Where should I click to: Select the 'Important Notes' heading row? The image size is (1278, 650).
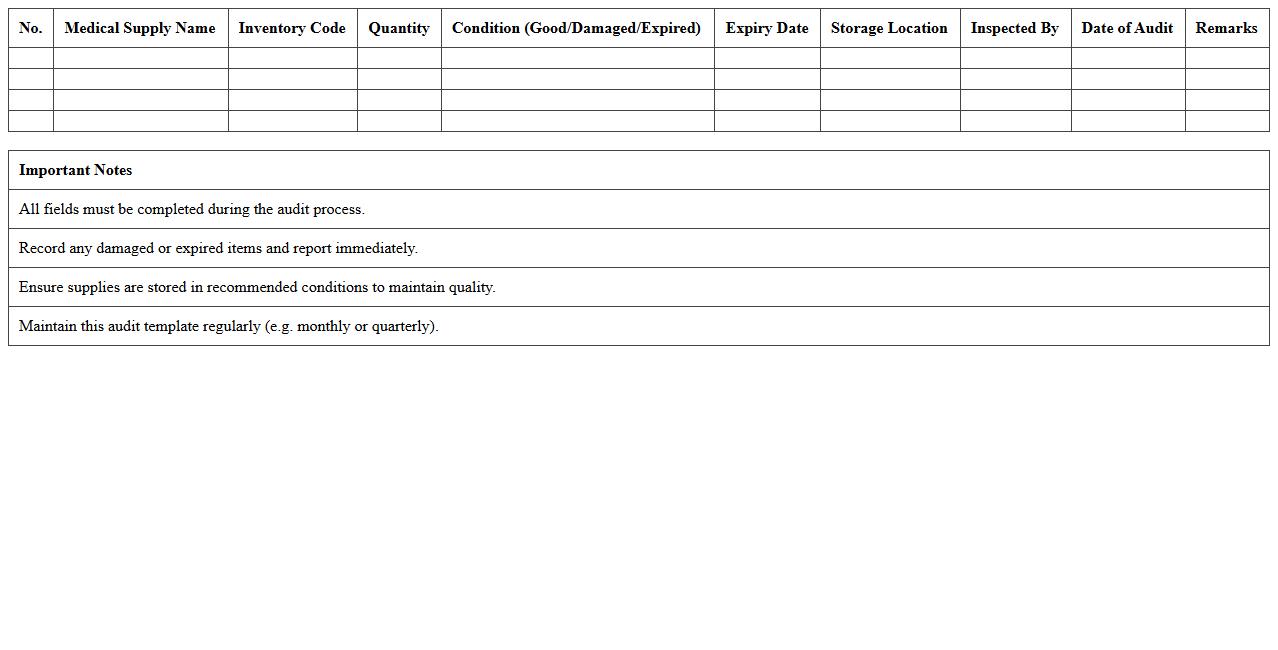75,170
